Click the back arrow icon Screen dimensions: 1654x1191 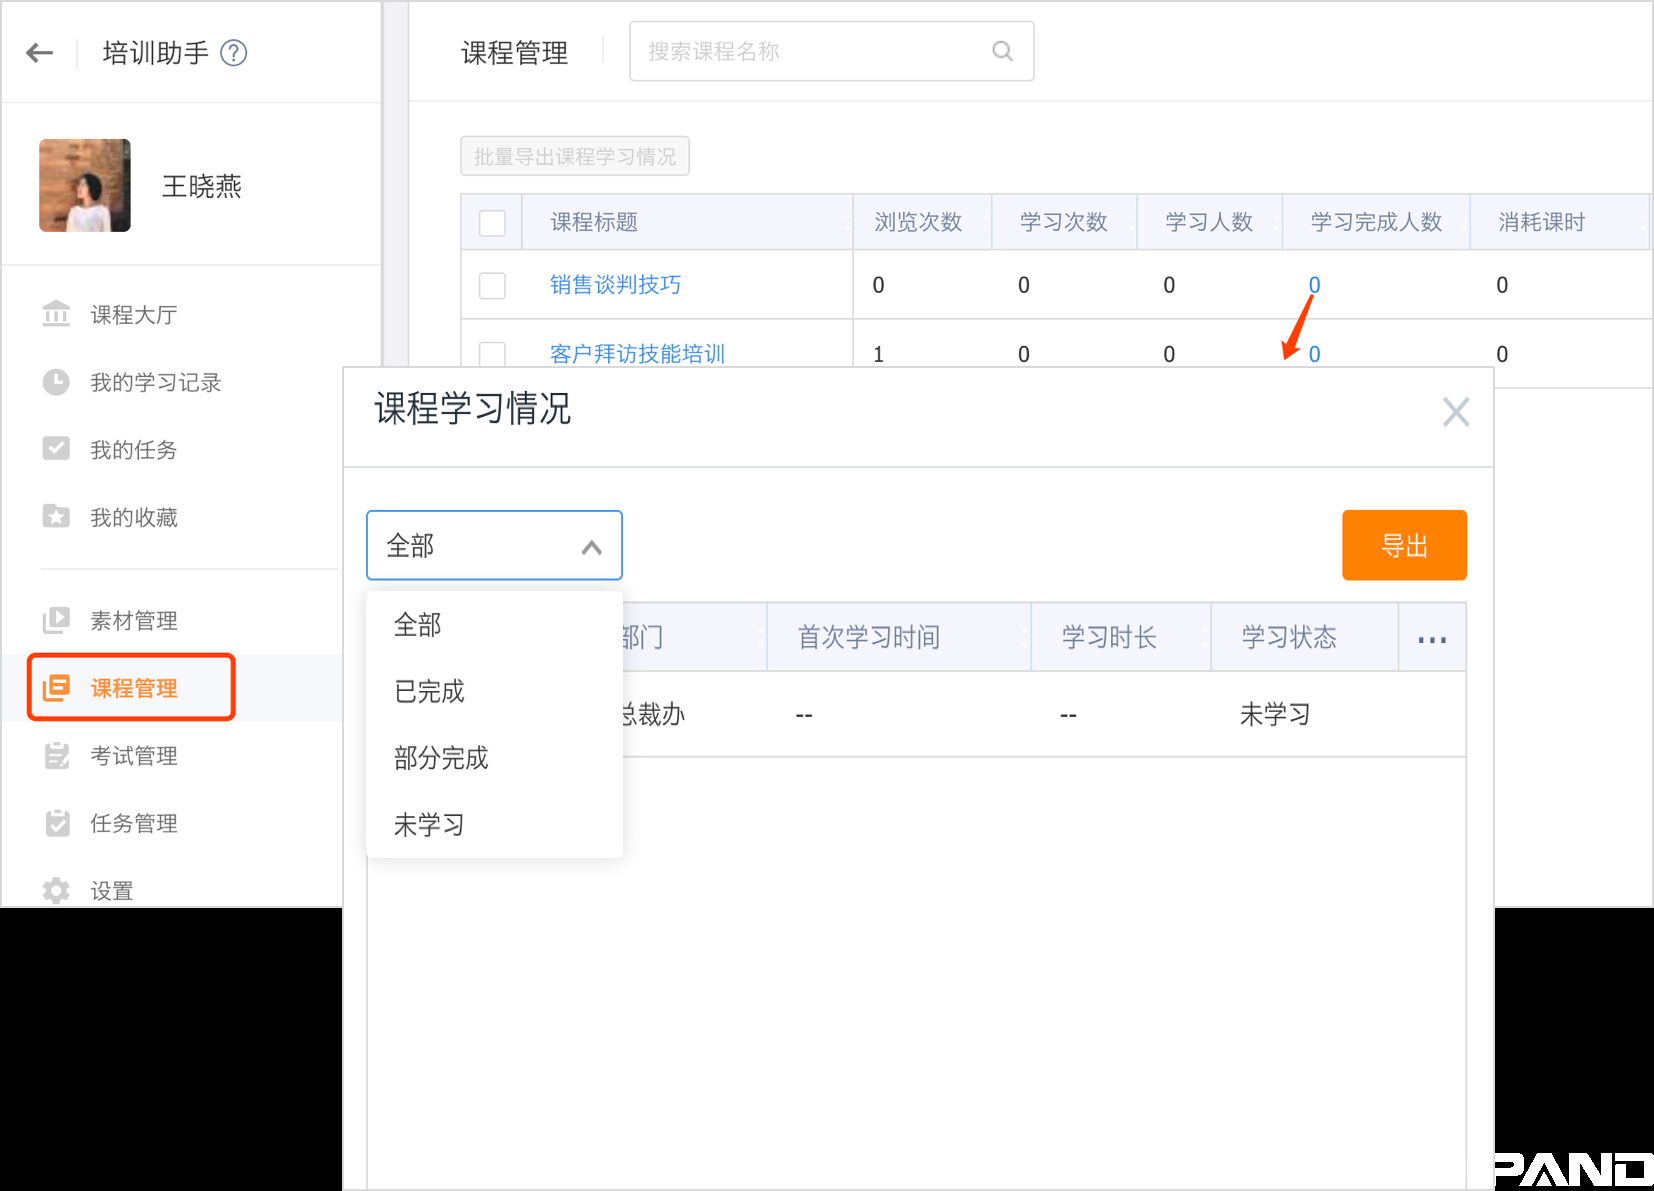click(40, 53)
